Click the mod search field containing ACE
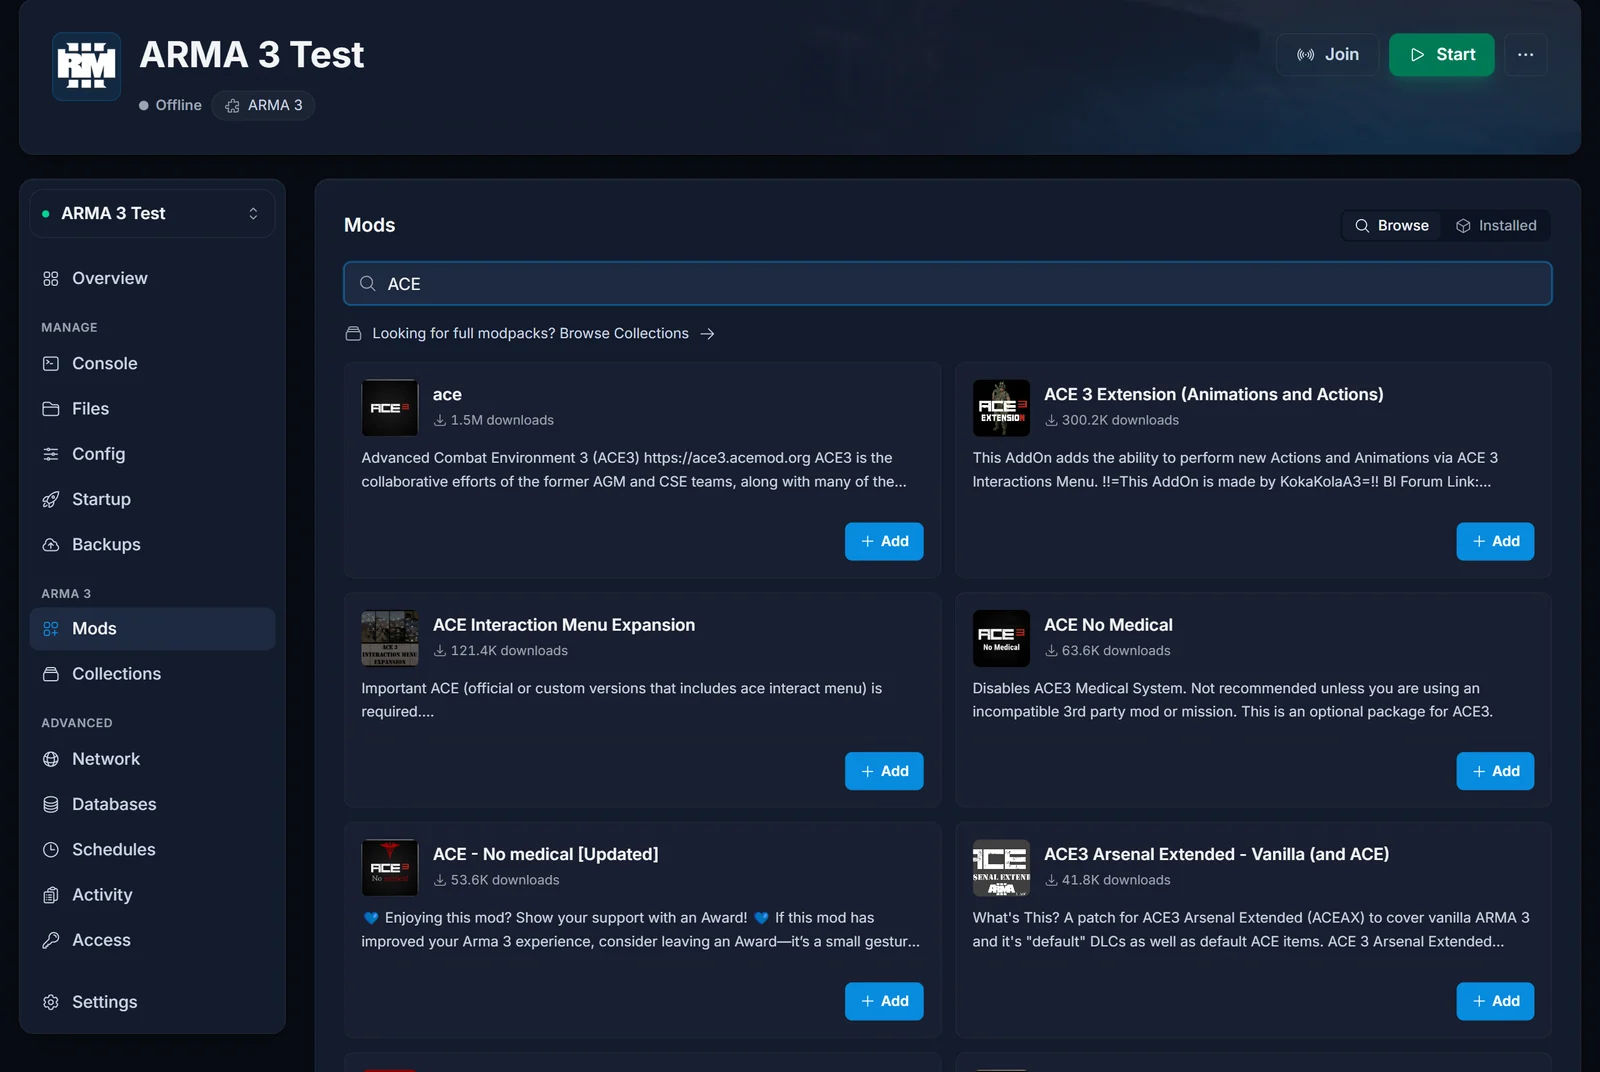The image size is (1600, 1072). pyautogui.click(x=947, y=284)
